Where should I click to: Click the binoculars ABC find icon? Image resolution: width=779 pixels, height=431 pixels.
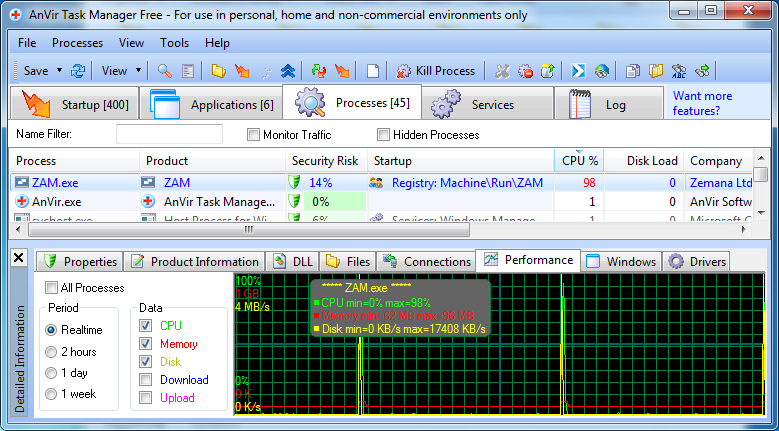679,71
